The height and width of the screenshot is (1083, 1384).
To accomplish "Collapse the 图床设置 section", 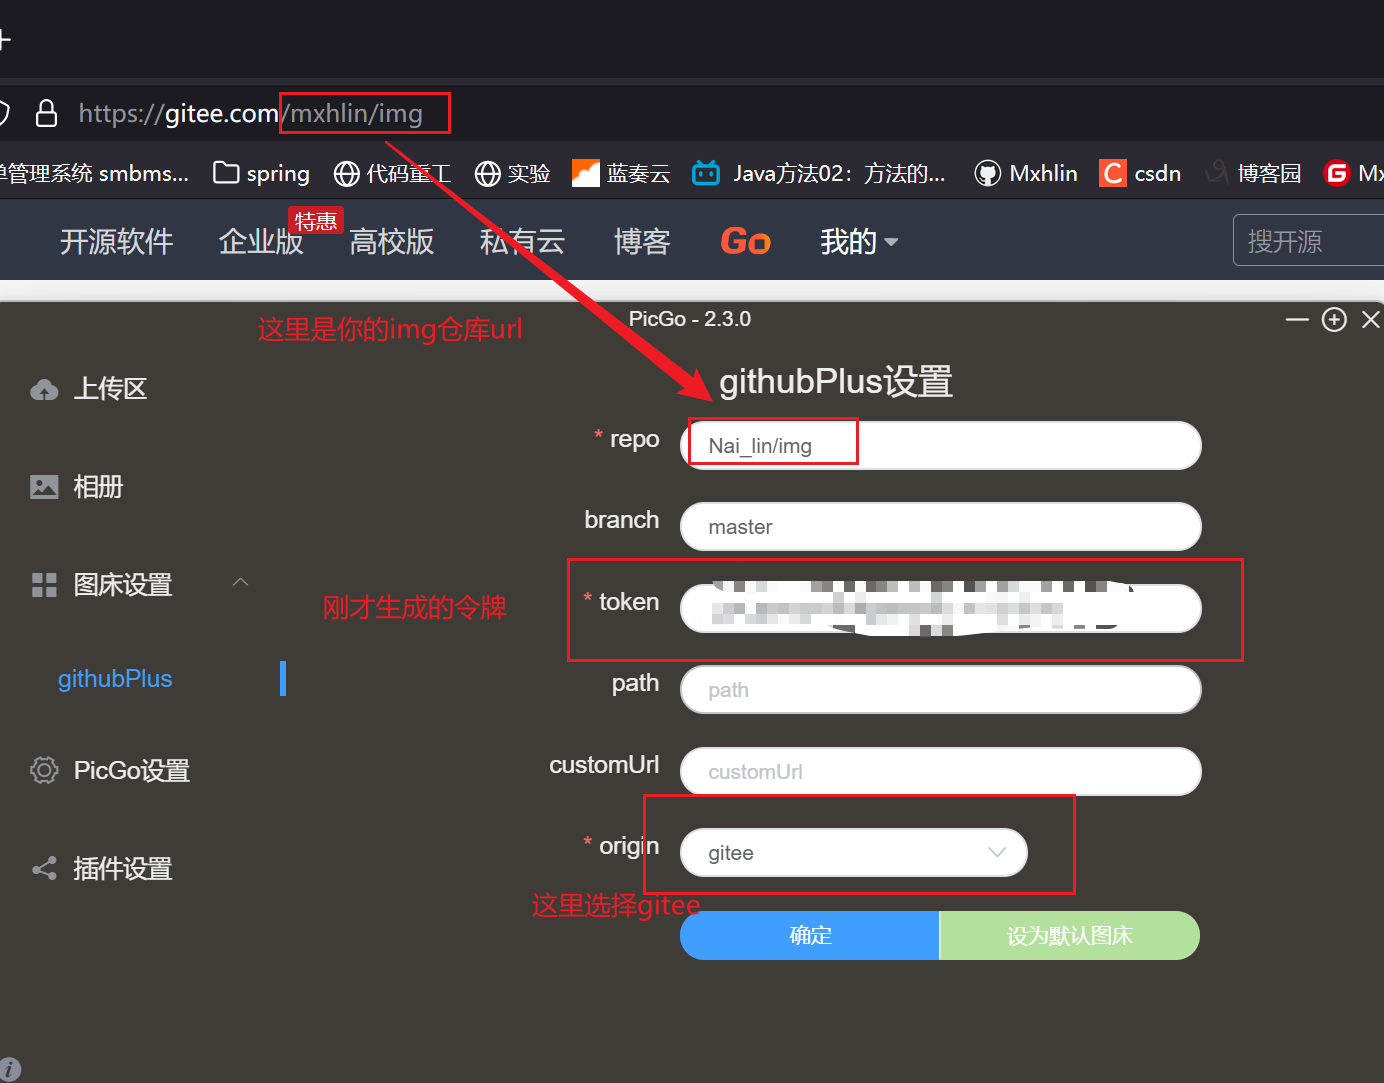I will [240, 582].
